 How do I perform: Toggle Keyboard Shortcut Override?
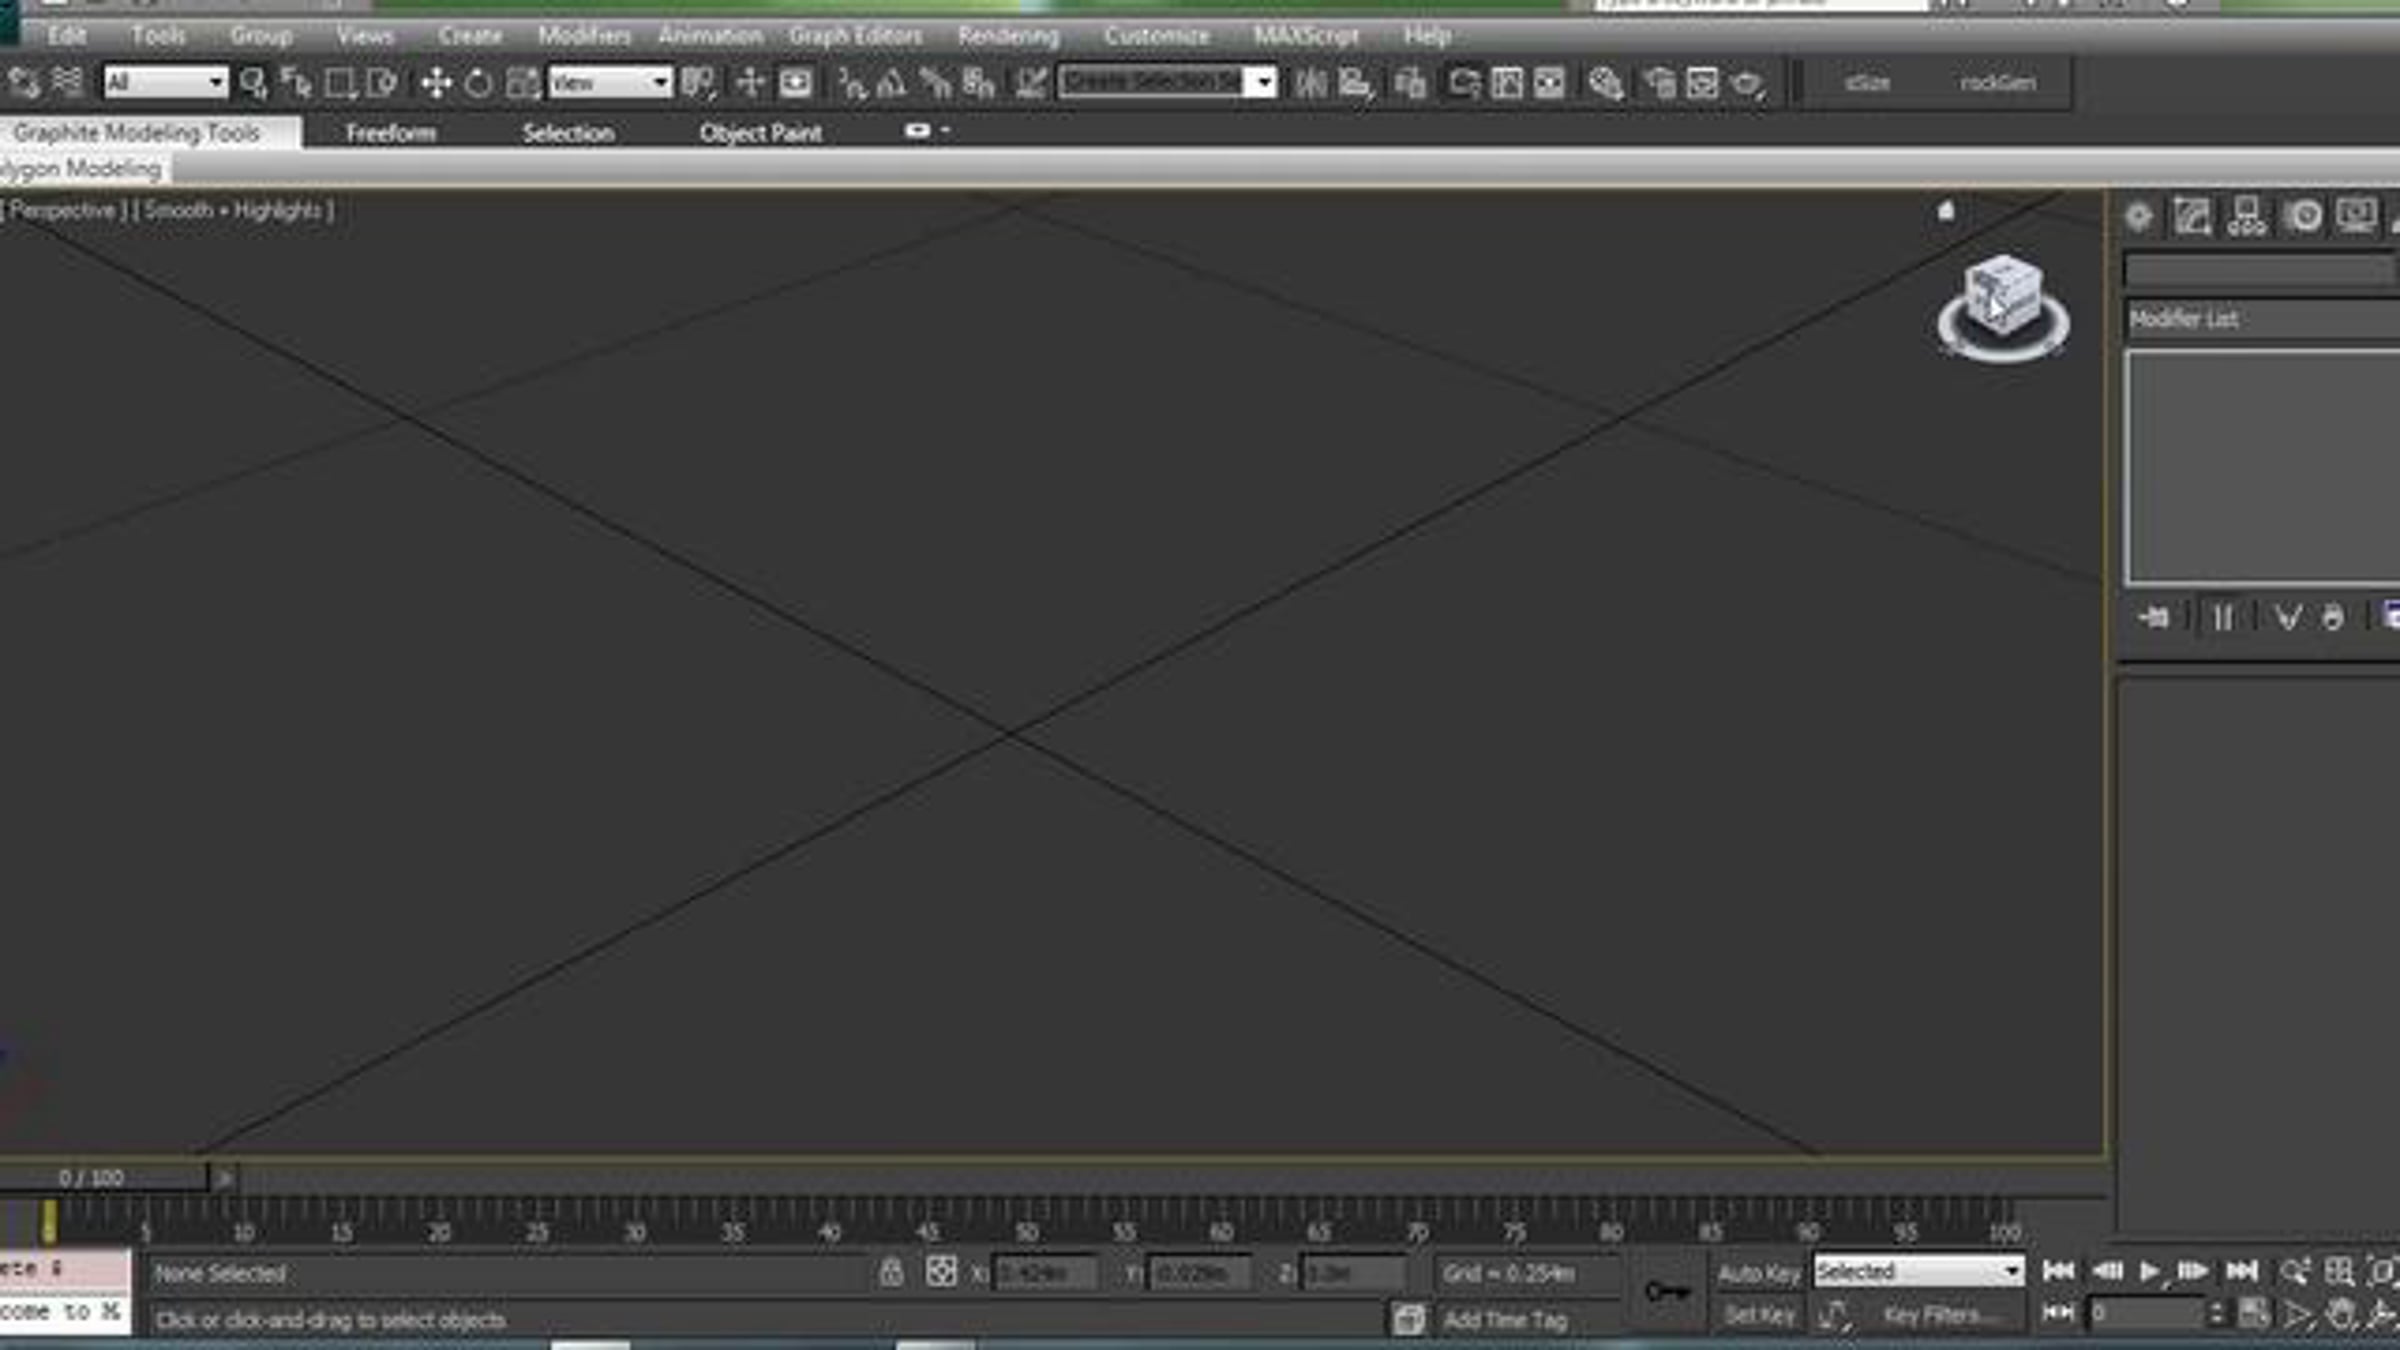click(x=796, y=82)
